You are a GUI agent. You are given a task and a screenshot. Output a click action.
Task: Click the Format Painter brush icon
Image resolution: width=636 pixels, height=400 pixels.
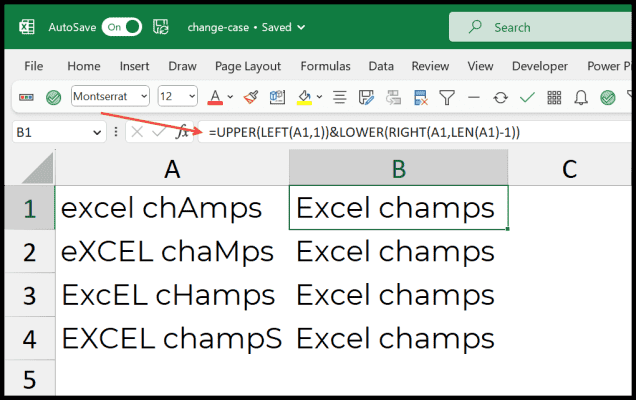click(251, 97)
